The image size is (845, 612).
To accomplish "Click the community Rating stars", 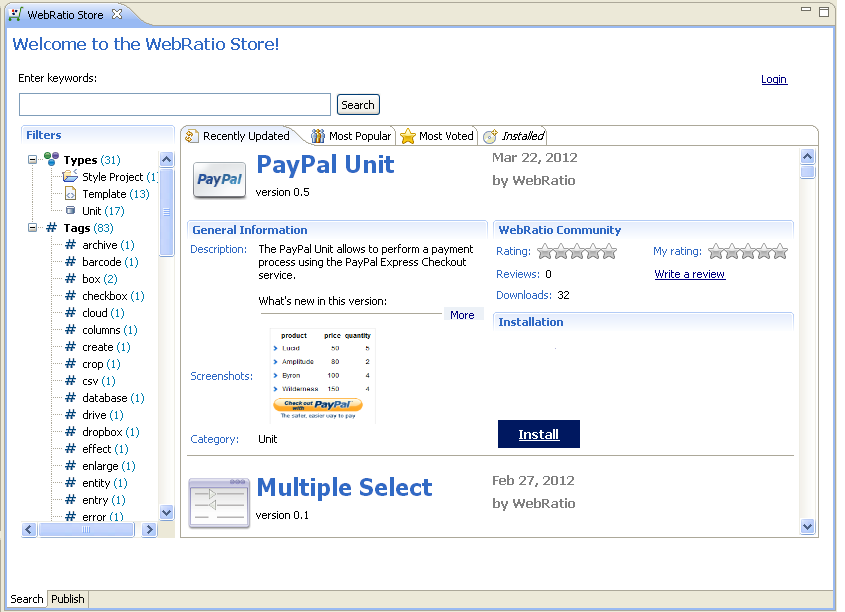I will (577, 251).
